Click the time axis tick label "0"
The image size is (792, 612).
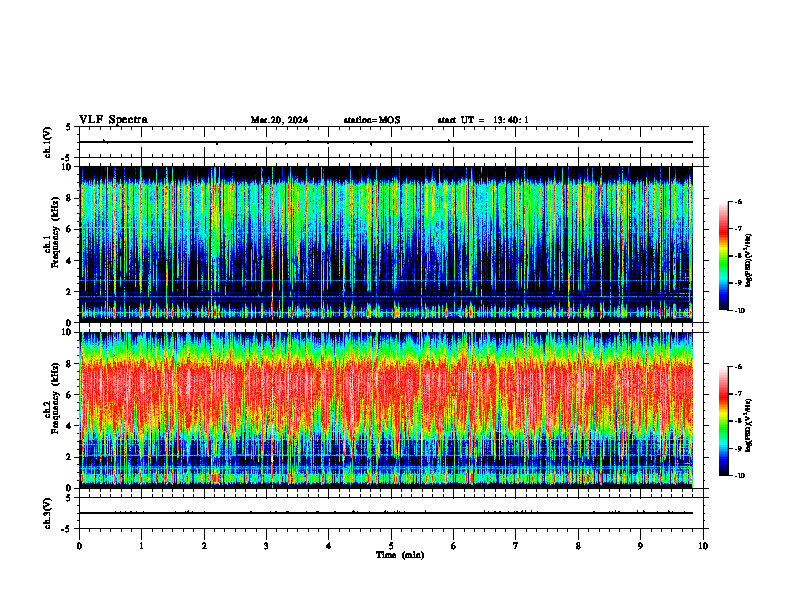[79, 546]
